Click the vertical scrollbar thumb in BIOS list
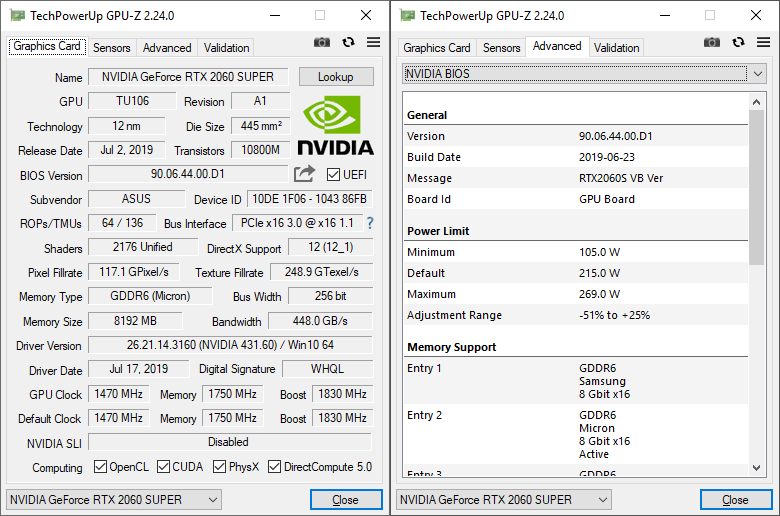 coord(757,188)
